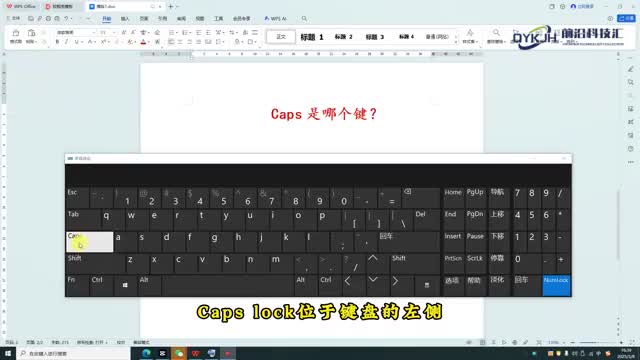Open CapCut from the taskbar

(162, 353)
